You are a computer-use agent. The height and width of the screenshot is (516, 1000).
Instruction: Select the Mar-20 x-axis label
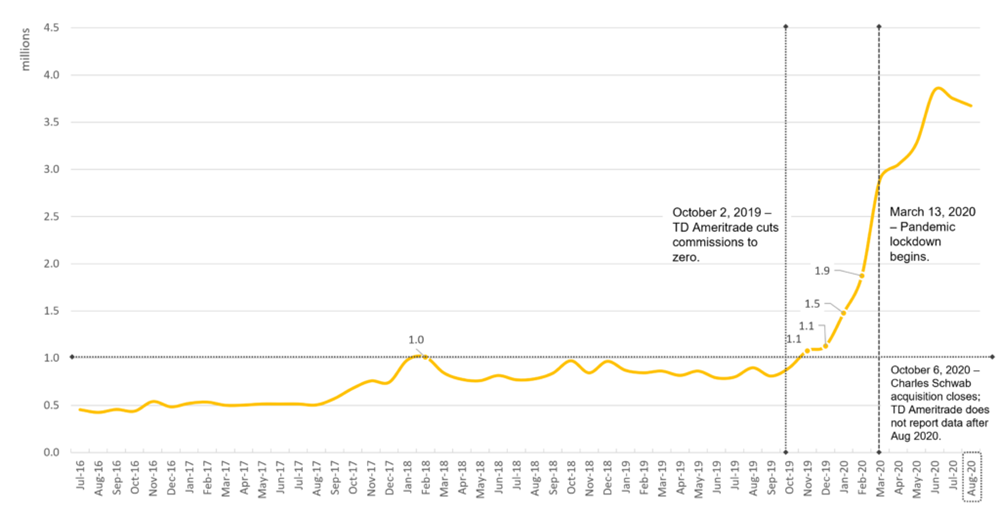(x=878, y=475)
